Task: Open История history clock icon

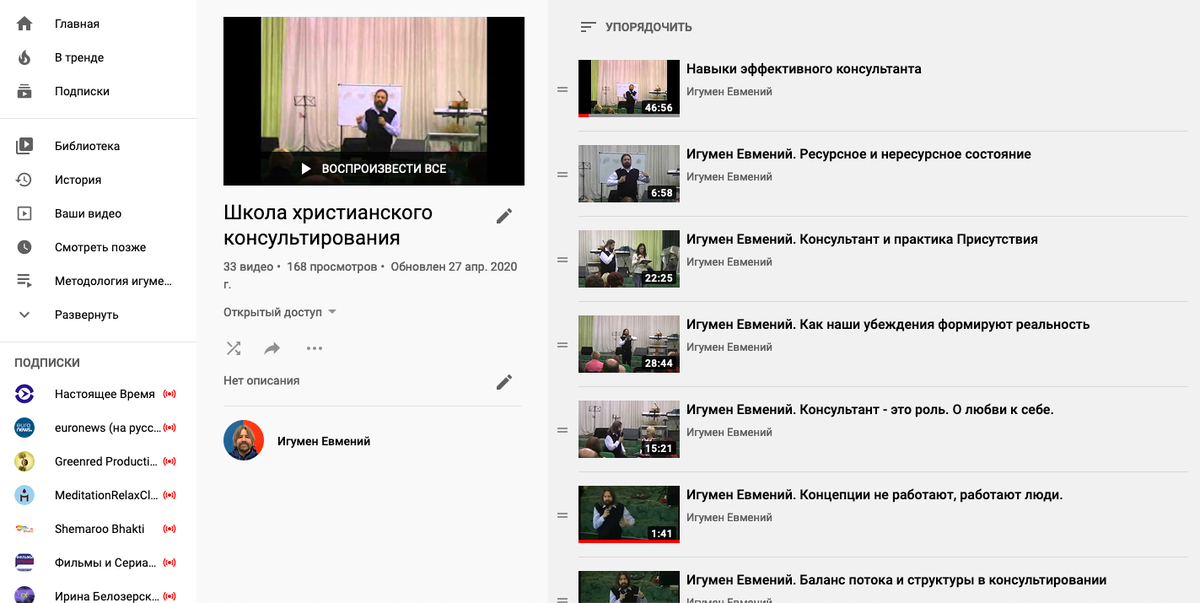Action: 24,180
